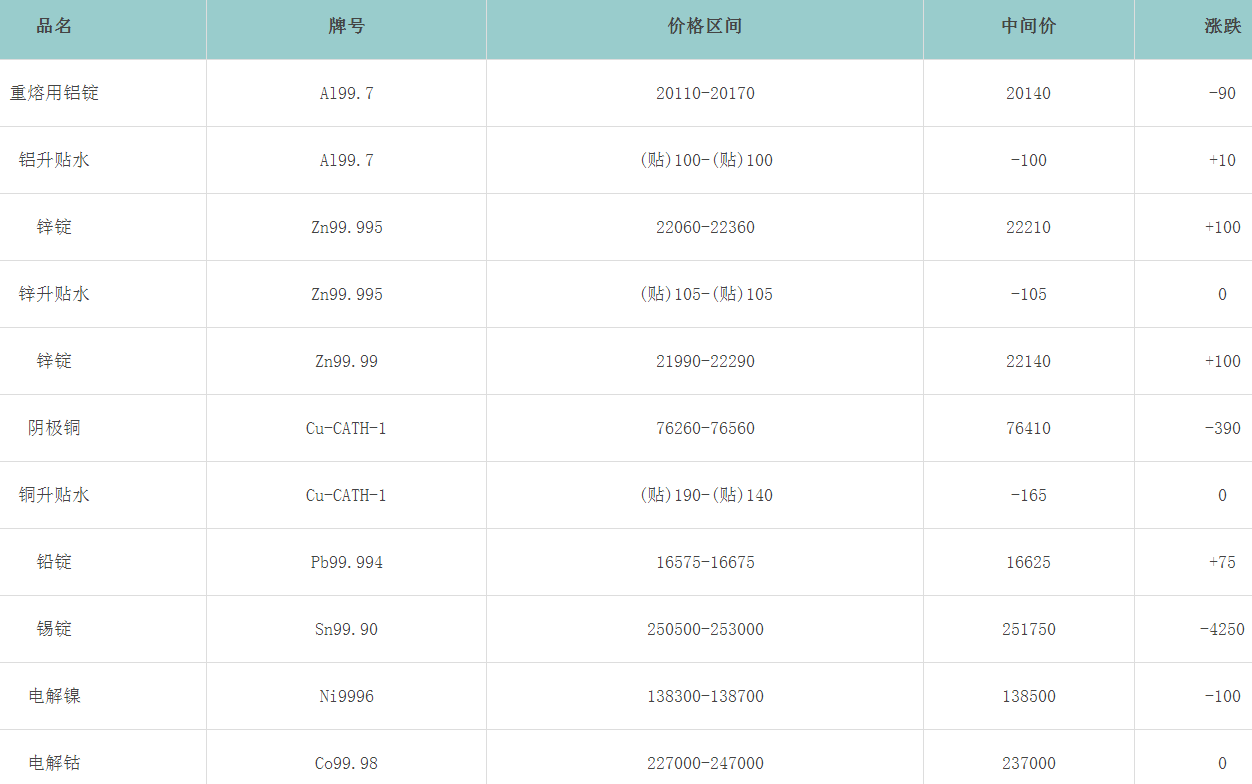The image size is (1252, 784).
Task: Select the 电解钴 product name
Action: (54, 763)
